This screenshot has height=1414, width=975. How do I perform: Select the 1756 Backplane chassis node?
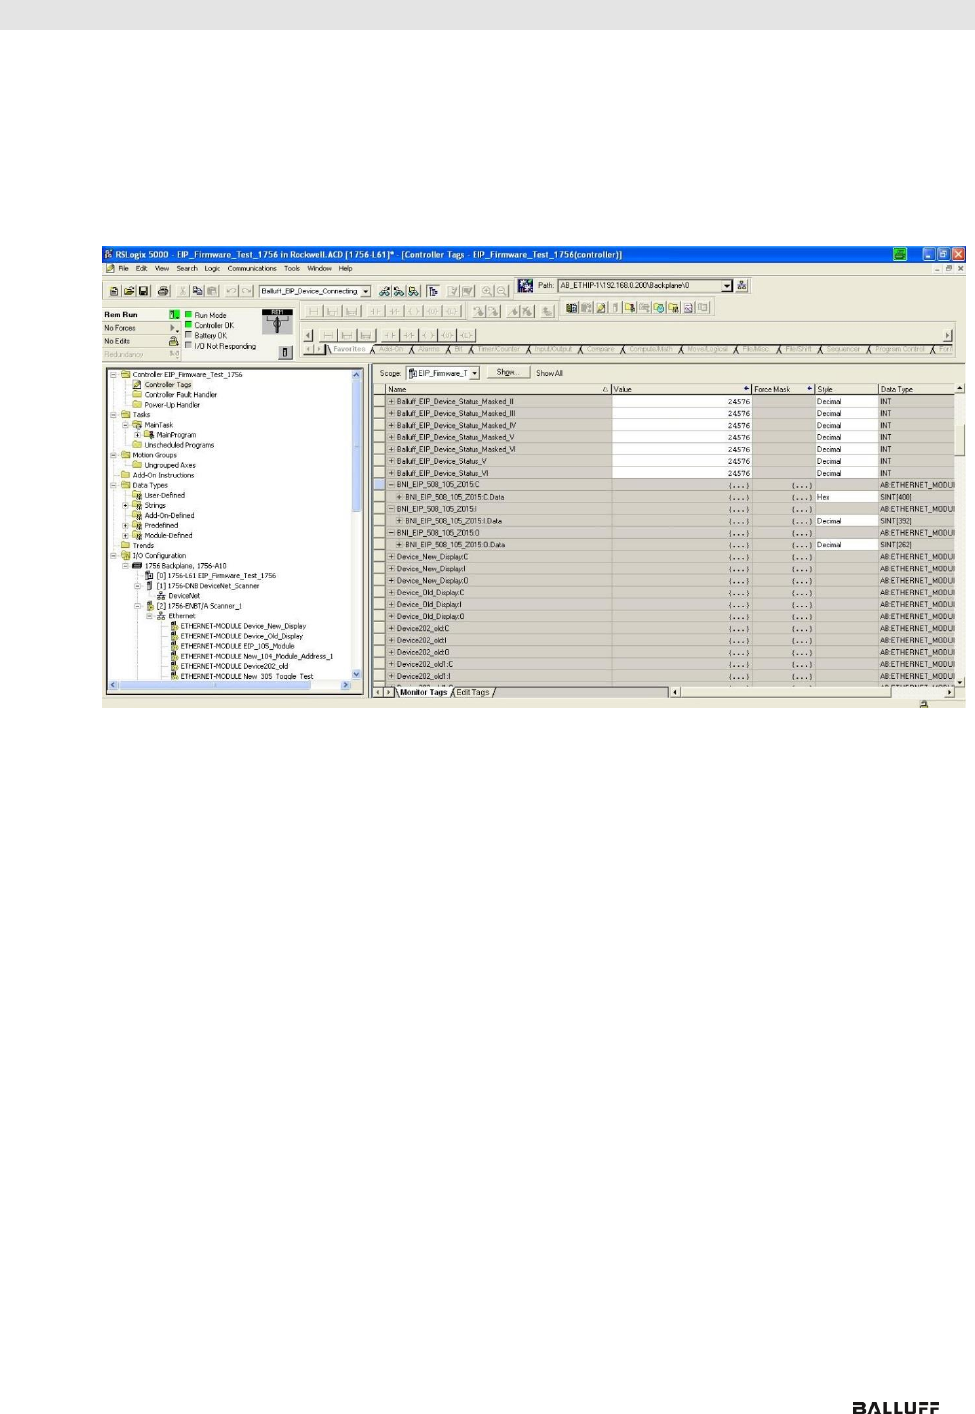tap(185, 566)
